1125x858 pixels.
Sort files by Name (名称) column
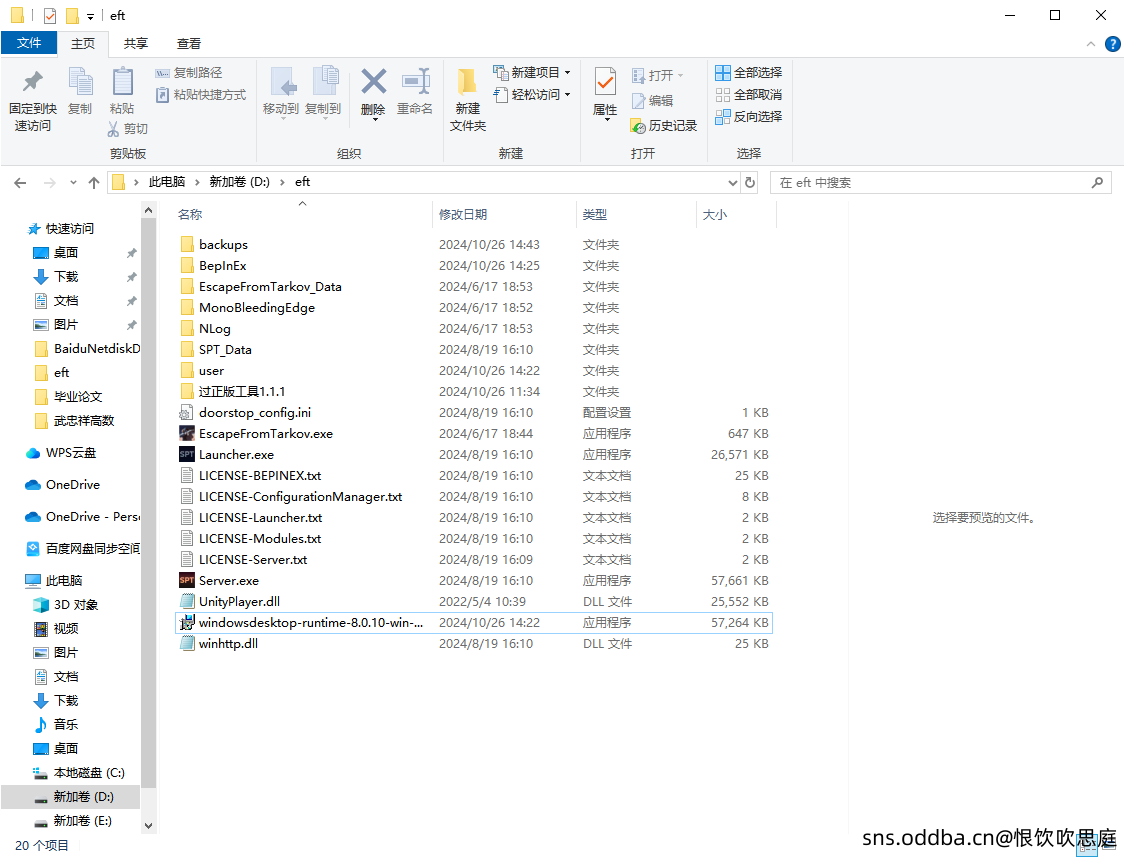coord(190,214)
